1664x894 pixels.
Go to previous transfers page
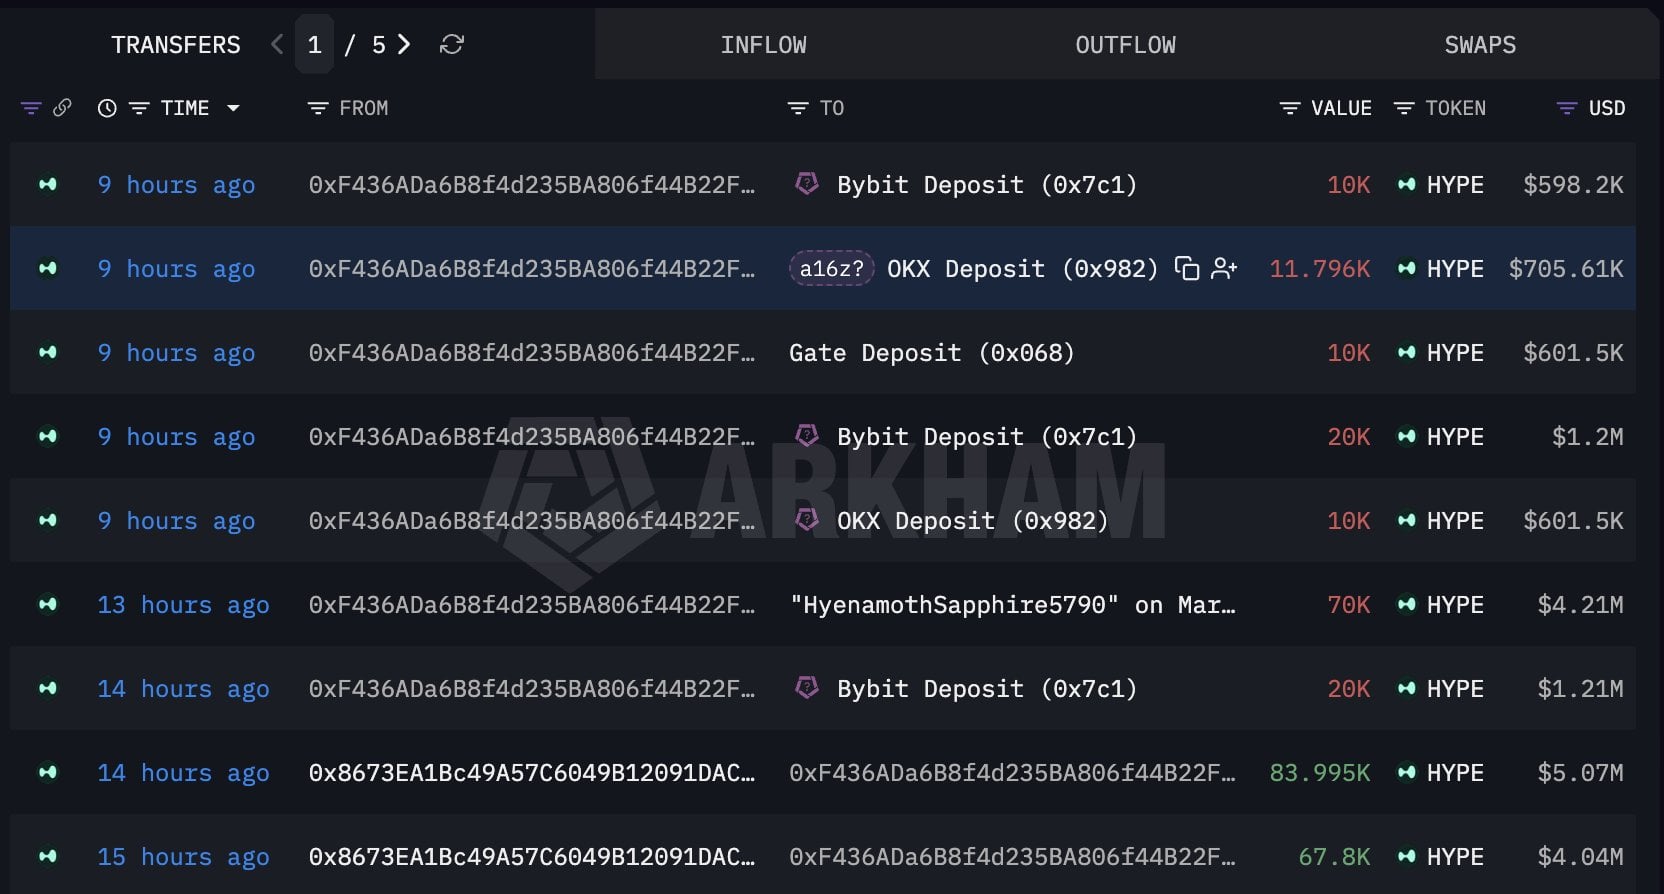(278, 44)
